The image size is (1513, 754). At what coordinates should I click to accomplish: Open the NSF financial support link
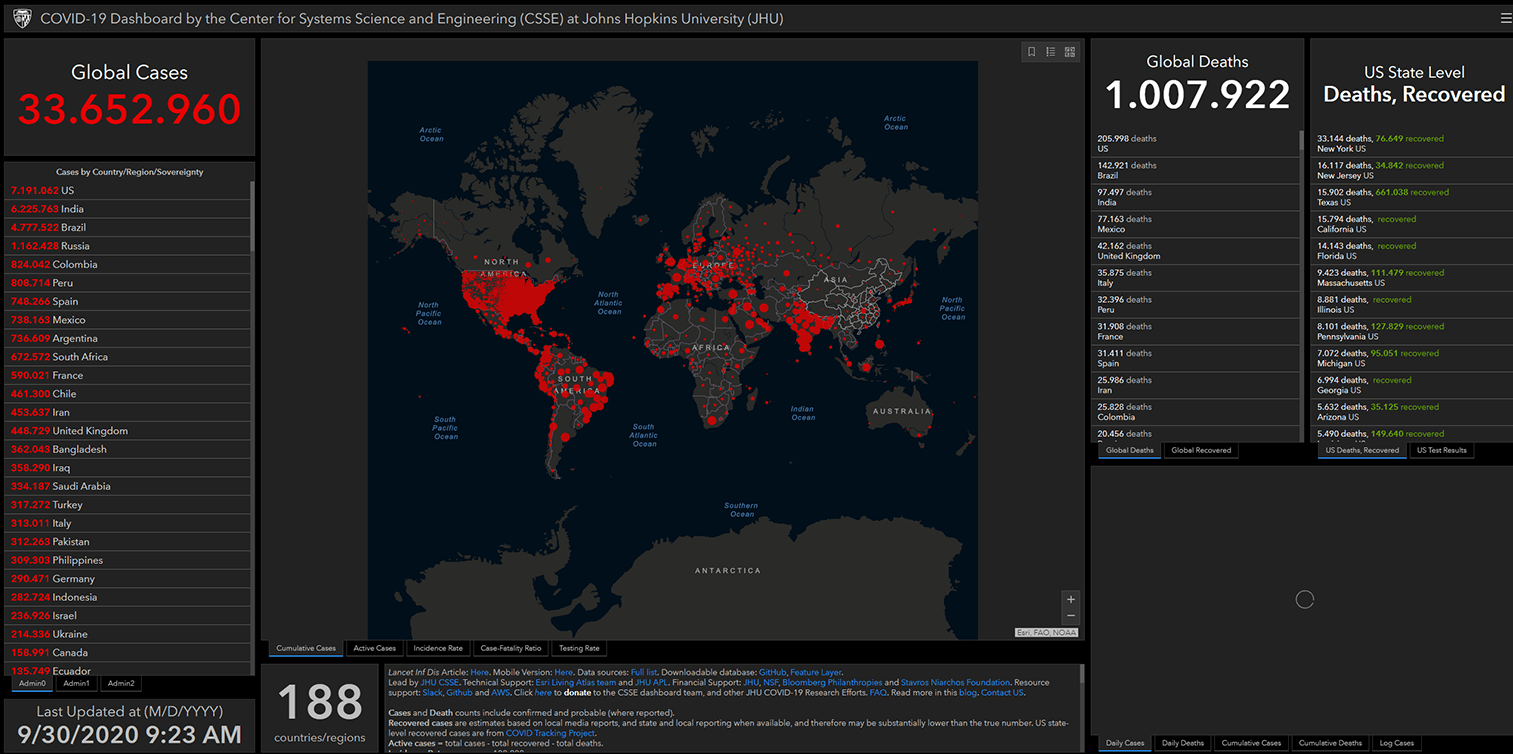point(770,682)
